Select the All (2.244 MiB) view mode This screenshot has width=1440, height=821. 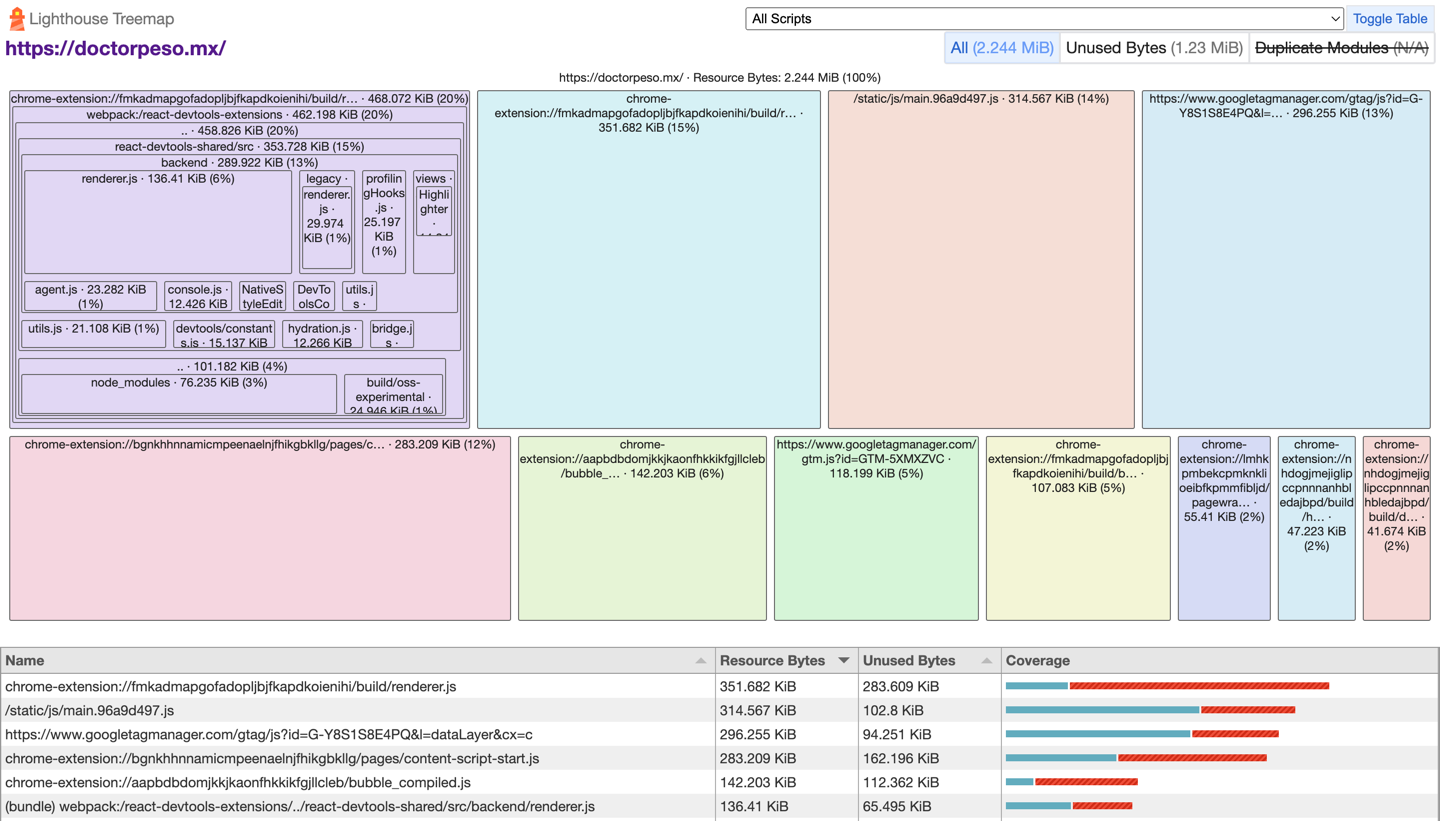[1002, 48]
